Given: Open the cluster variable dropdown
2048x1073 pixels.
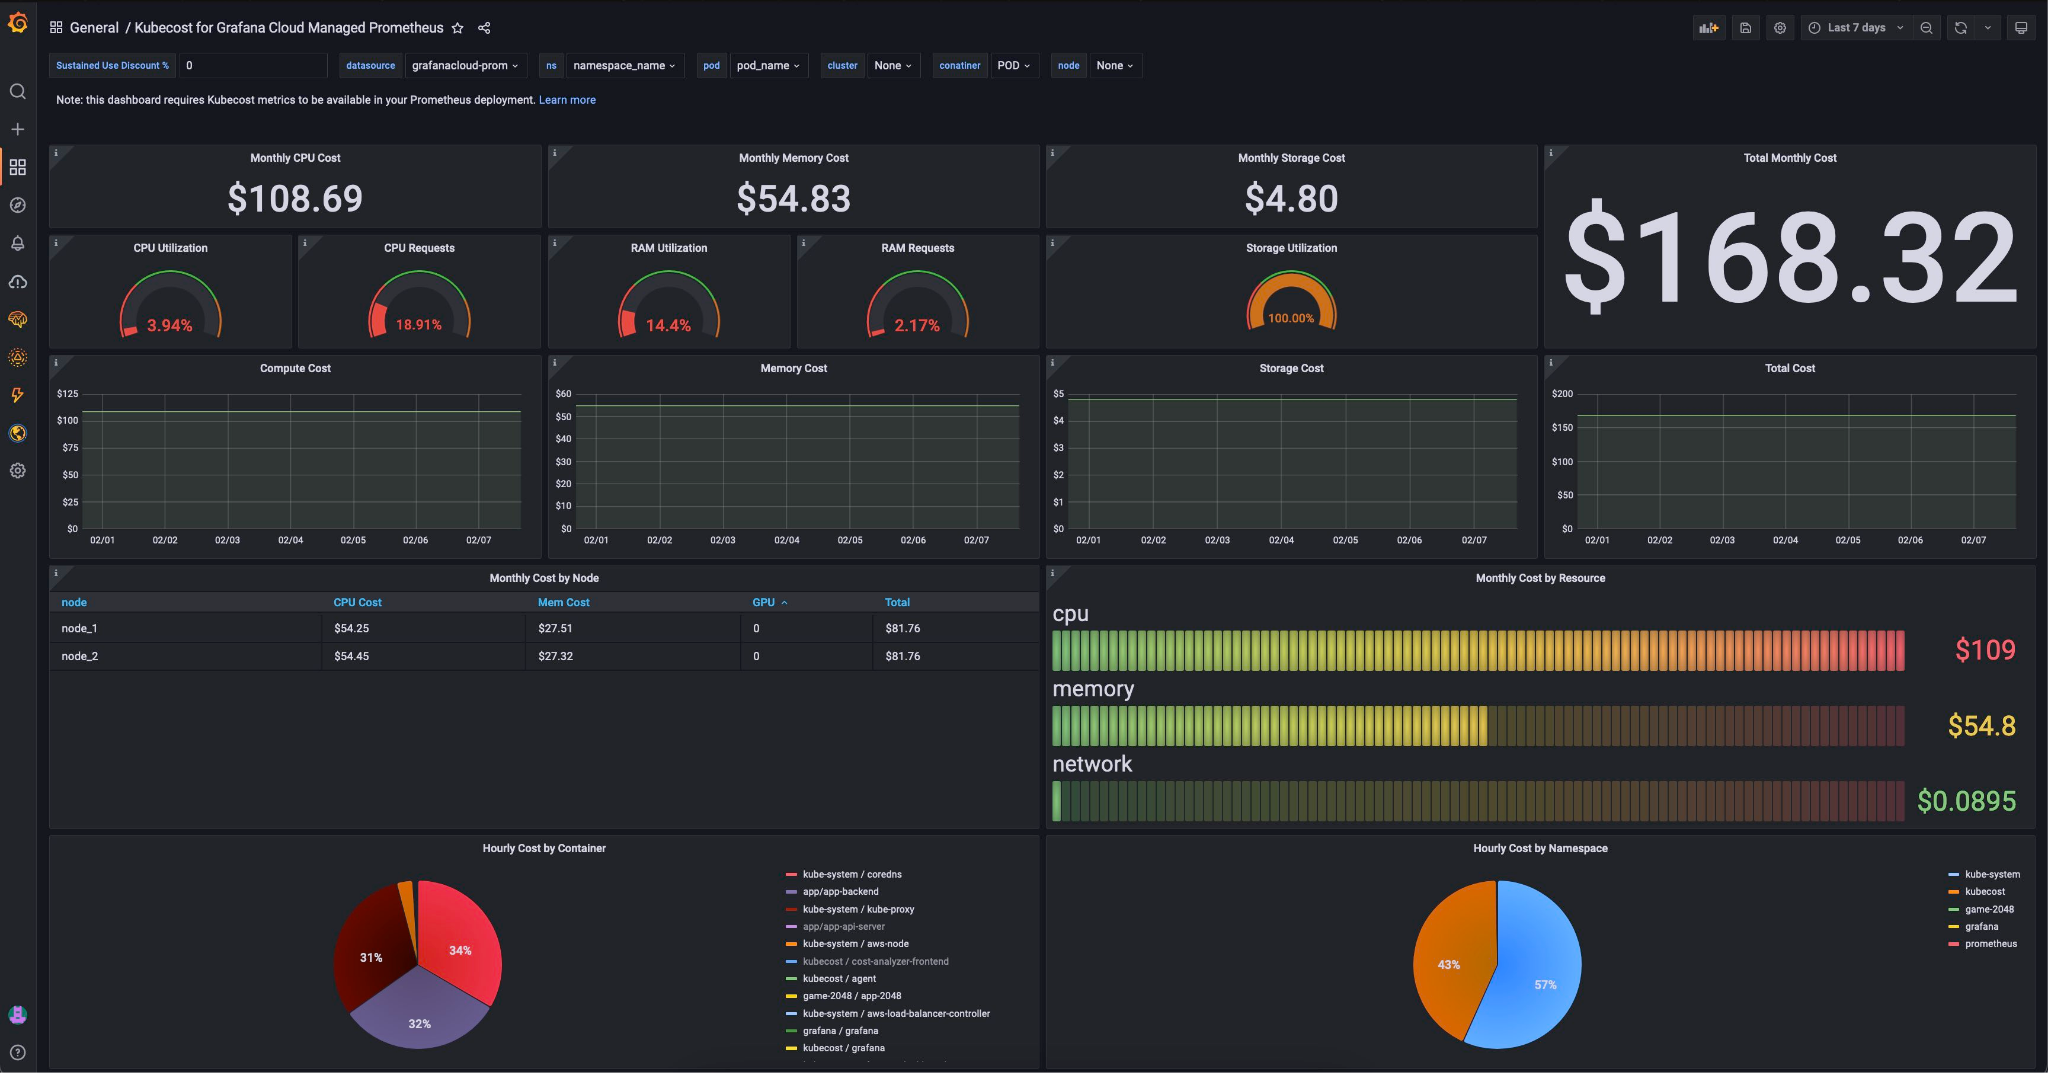Looking at the screenshot, I should coord(892,65).
